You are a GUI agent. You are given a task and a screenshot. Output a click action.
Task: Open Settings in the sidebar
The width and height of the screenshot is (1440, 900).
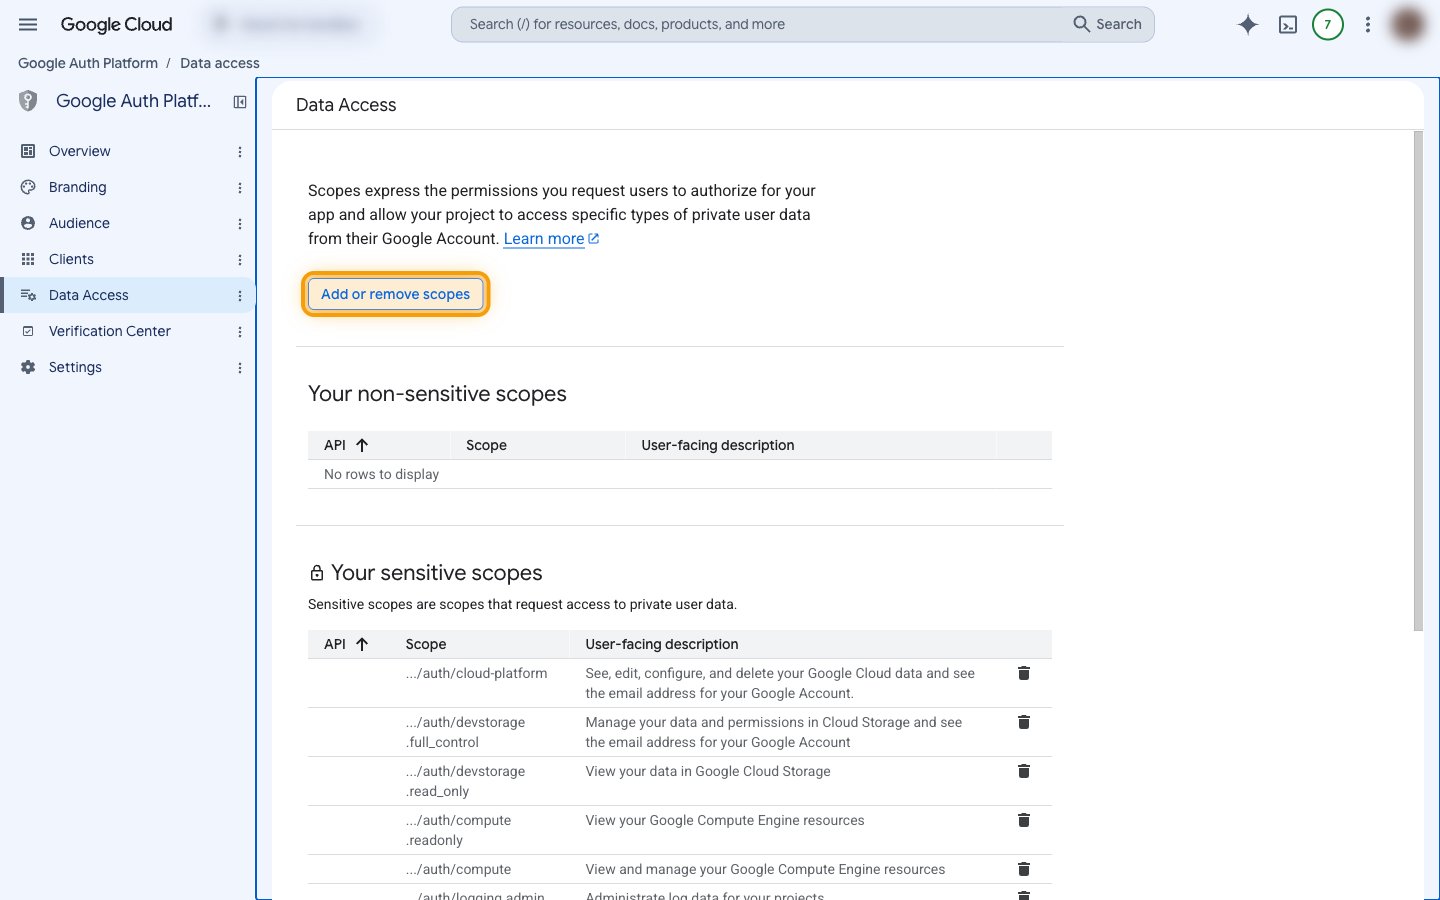75,367
